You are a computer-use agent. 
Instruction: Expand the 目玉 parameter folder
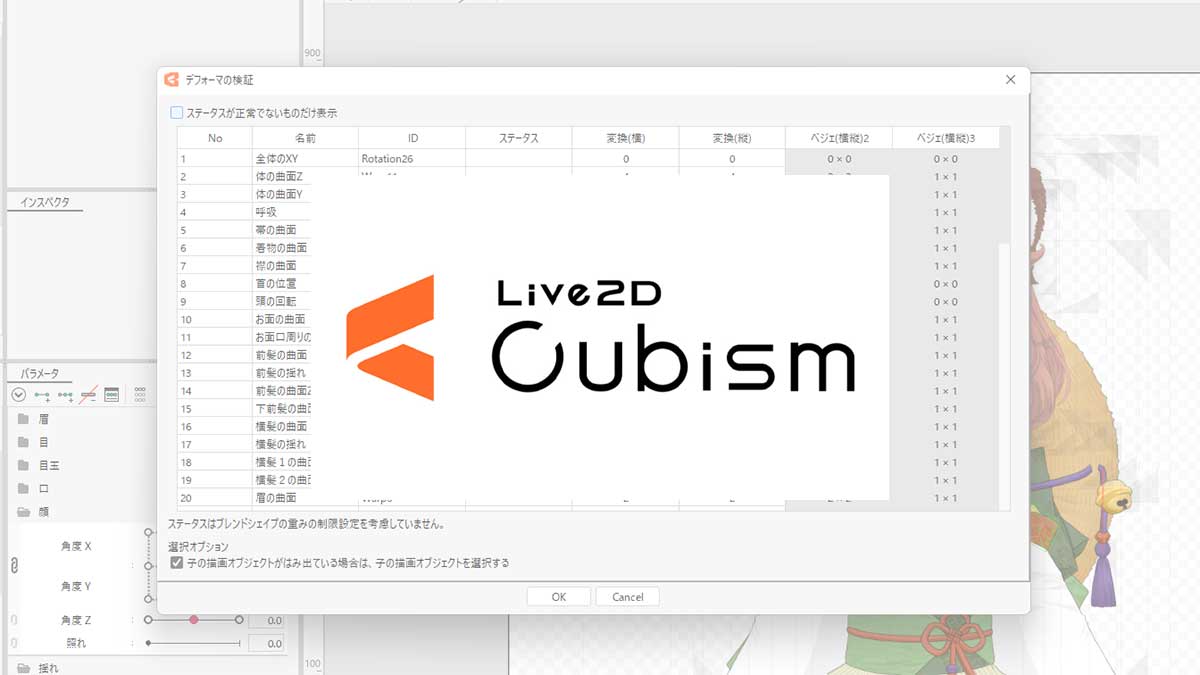pyautogui.click(x=23, y=465)
